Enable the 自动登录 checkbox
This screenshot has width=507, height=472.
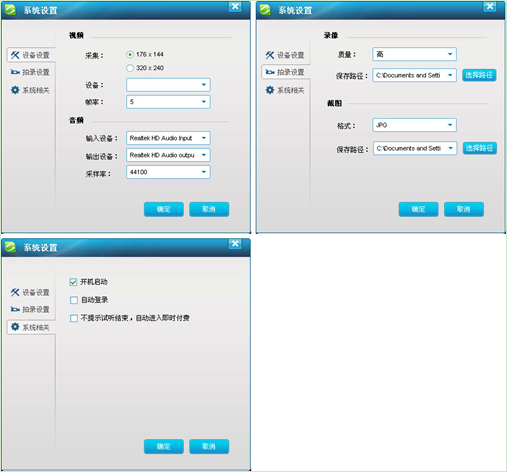(74, 300)
